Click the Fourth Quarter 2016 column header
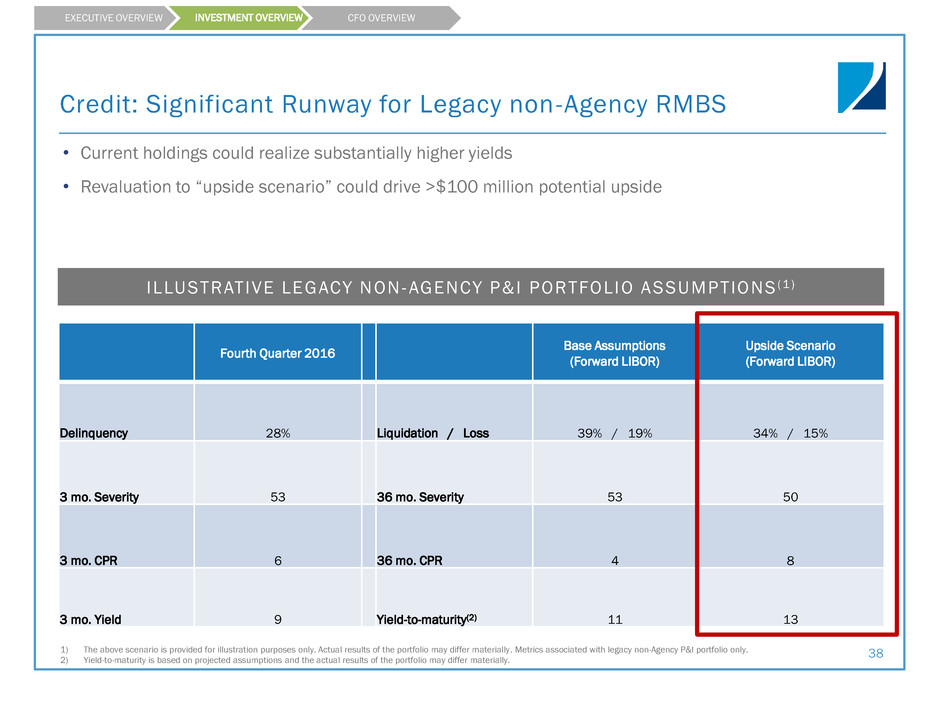The width and height of the screenshot is (940, 705). (276, 353)
